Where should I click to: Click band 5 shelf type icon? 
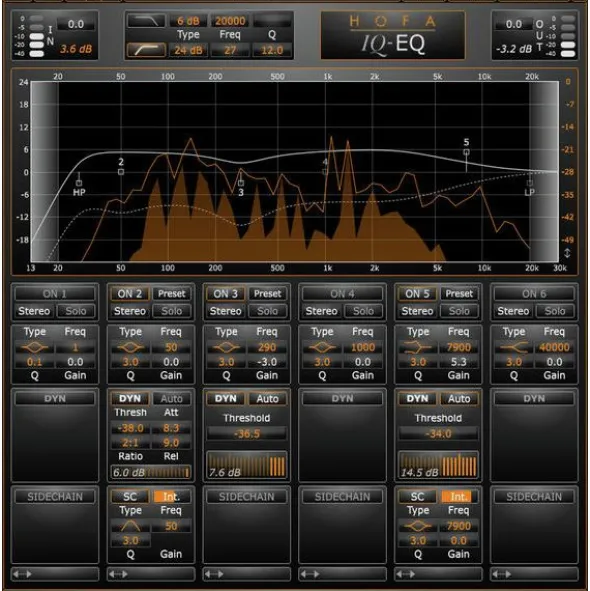418,347
